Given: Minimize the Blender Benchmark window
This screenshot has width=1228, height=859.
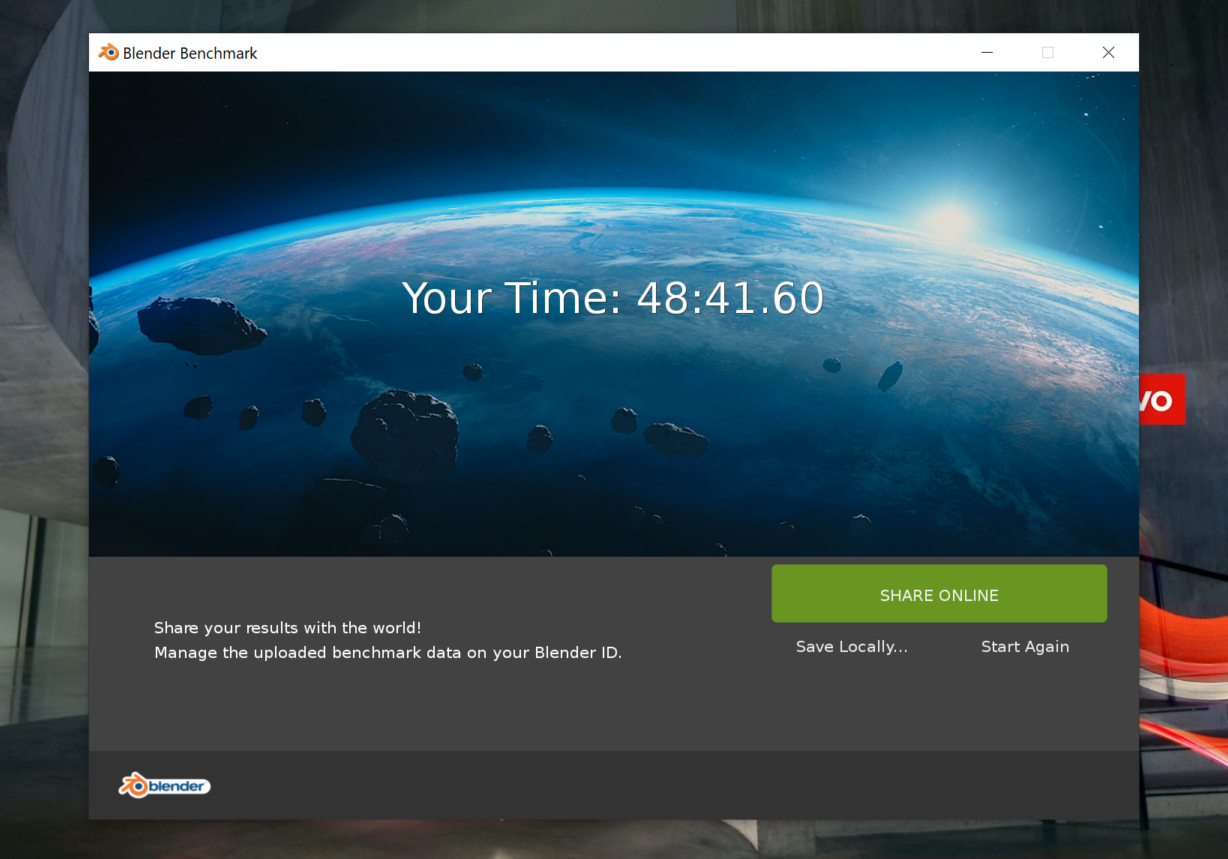Looking at the screenshot, I should 987,53.
